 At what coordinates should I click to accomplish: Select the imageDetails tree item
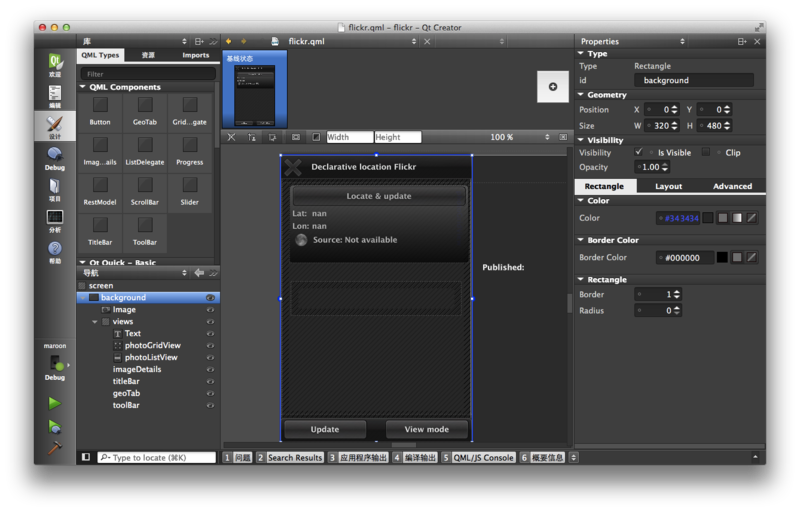pos(137,369)
